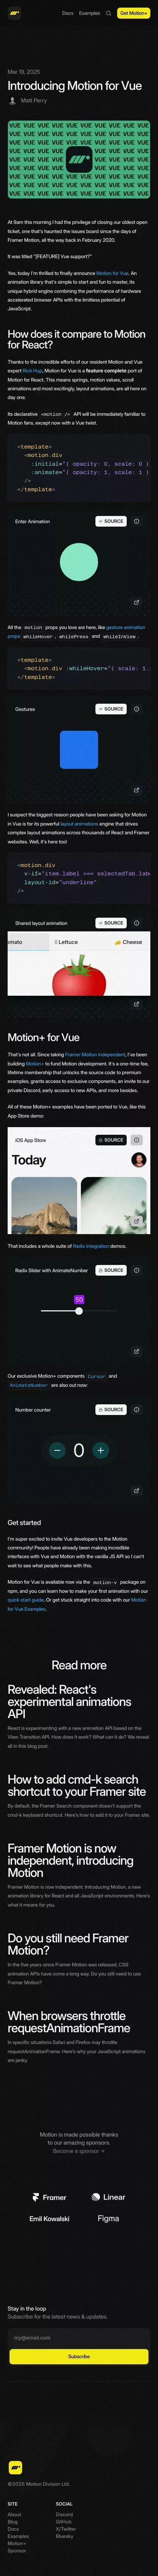Open Shared layout demo in new window

[x=137, y=1004]
